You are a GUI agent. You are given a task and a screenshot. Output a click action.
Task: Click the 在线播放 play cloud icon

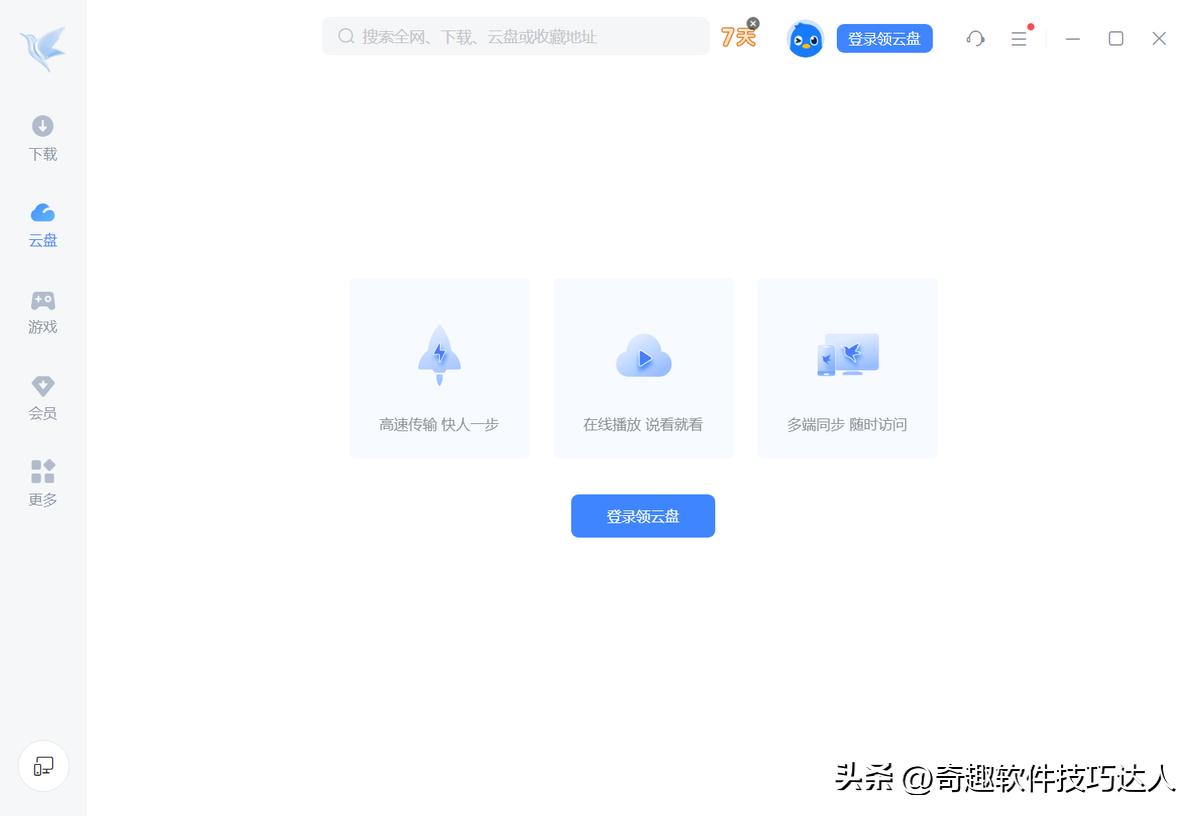[643, 355]
